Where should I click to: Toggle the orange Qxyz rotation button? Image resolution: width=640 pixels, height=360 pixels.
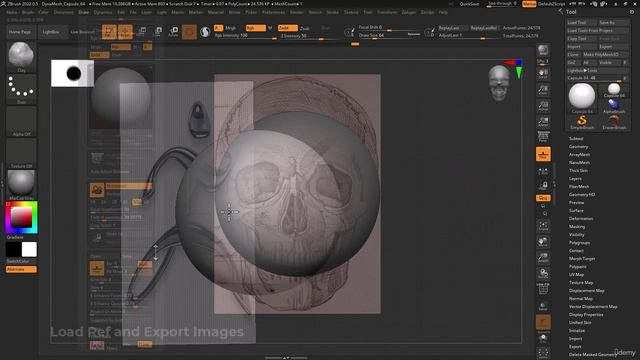pos(543,198)
